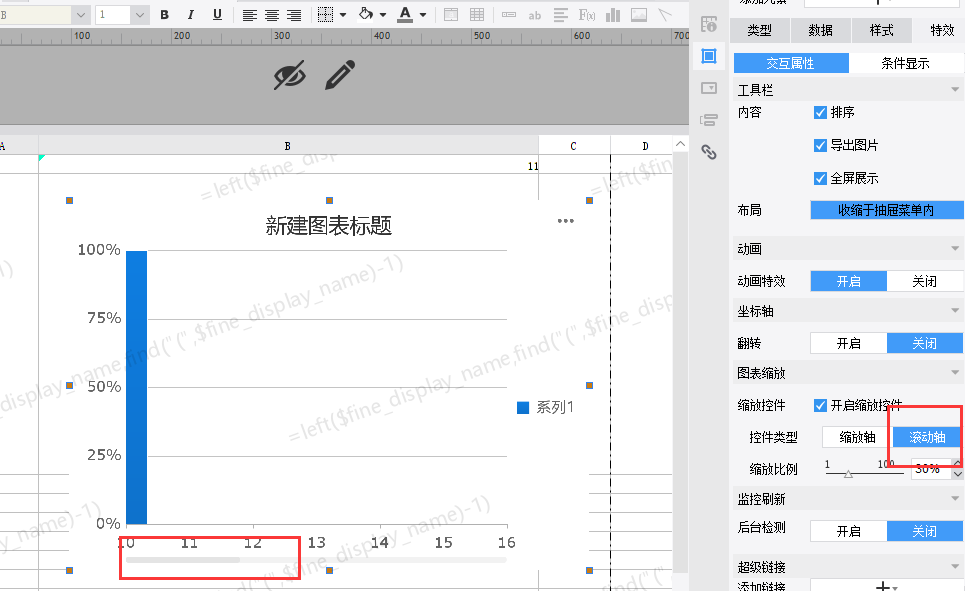This screenshot has height=591, width=965.
Task: Toggle bold formatting in the toolbar
Action: pos(164,15)
